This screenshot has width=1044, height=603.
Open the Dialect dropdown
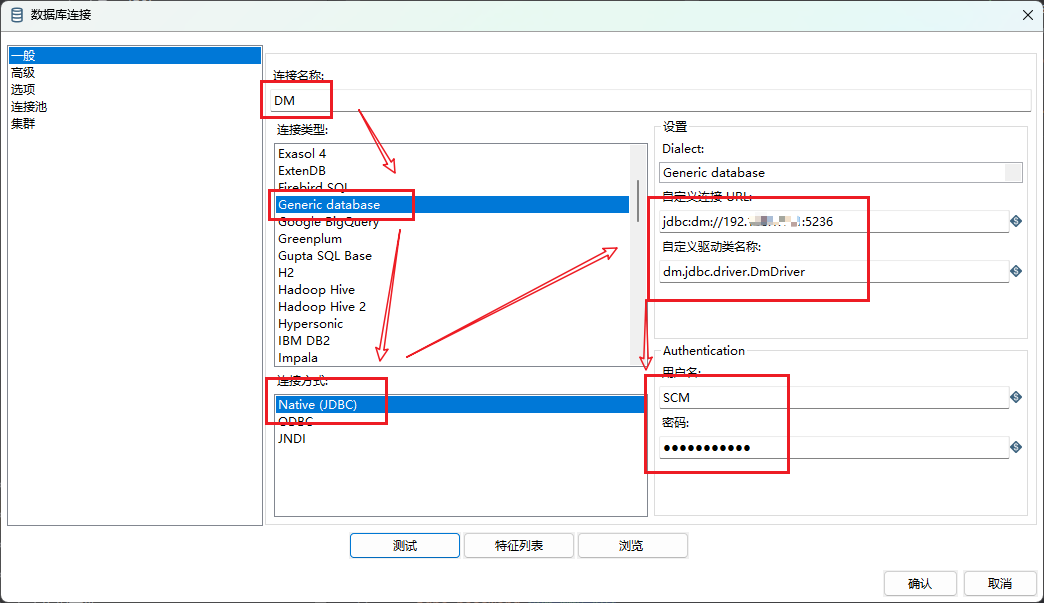[1013, 172]
